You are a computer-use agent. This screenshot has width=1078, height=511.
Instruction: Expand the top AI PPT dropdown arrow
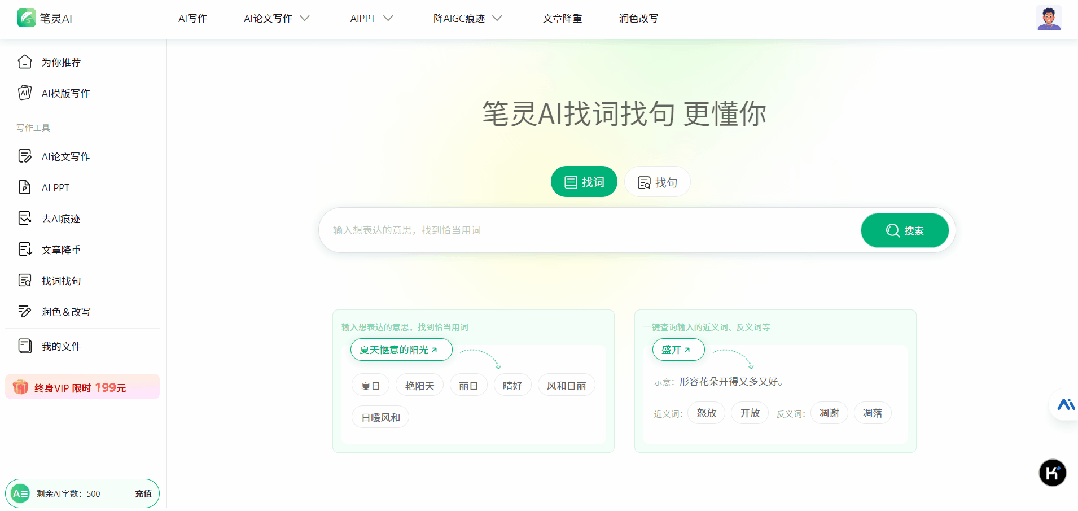[x=388, y=19]
